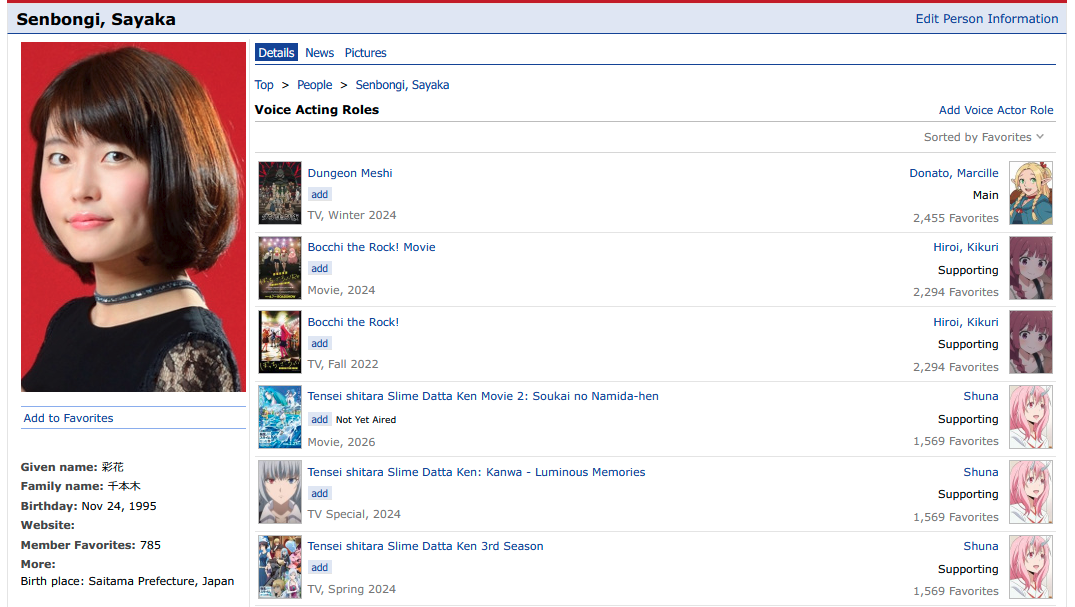The width and height of the screenshot is (1075, 607).
Task: Open Senbongi, Sayaka breadcrumb link
Action: click(402, 85)
